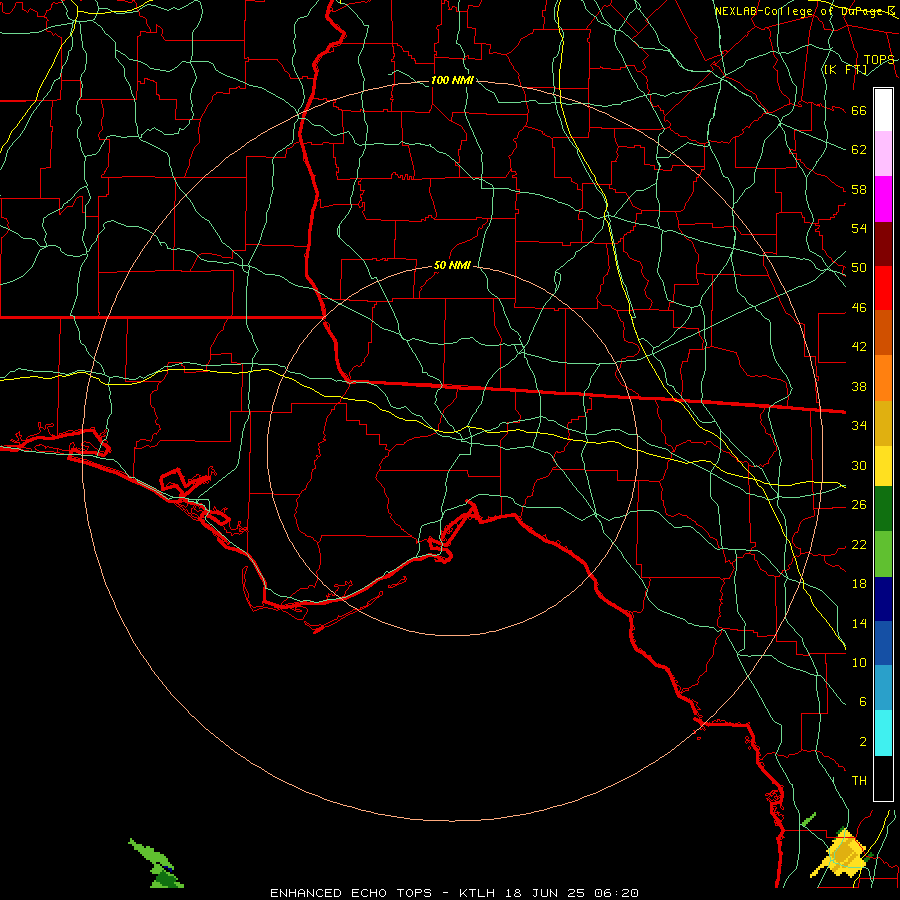This screenshot has height=900, width=900.
Task: Click the TOPS legend title
Action: (879, 60)
